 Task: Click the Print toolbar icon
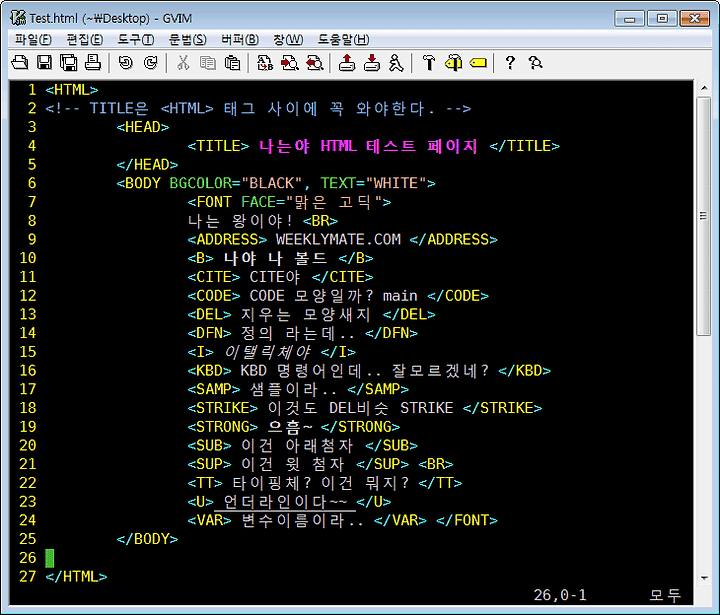(x=93, y=62)
